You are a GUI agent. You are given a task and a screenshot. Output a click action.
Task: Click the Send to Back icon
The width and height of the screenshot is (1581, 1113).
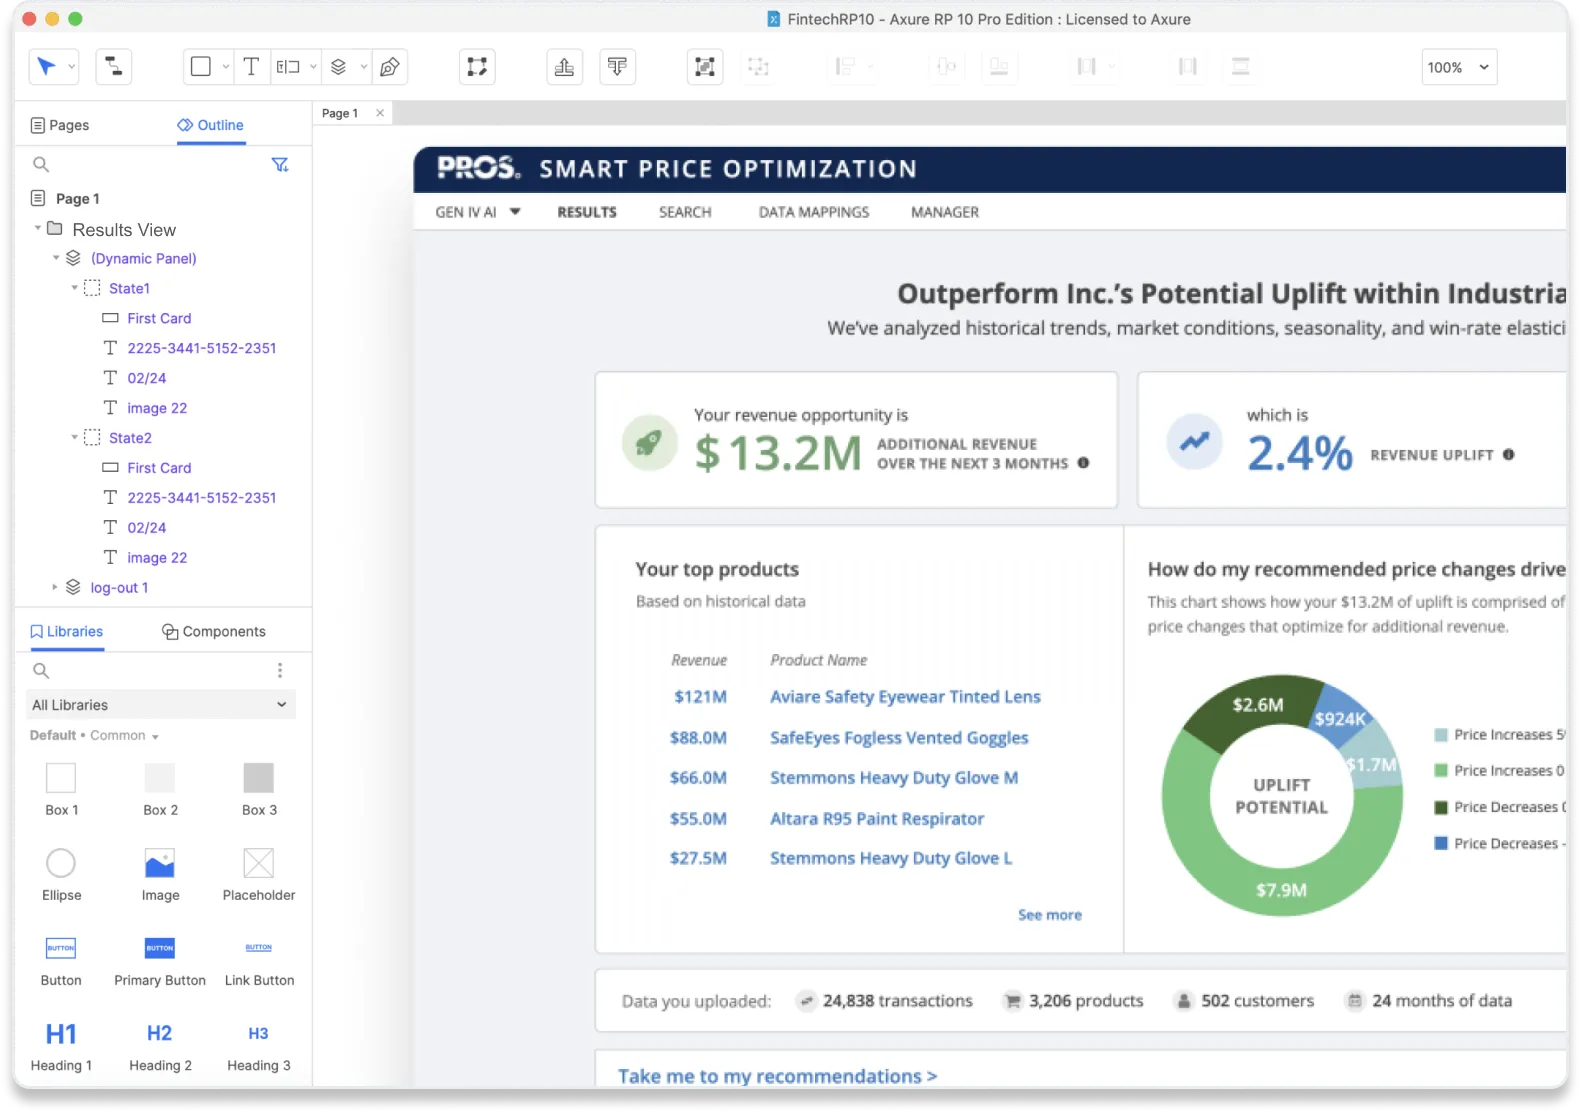(x=617, y=67)
